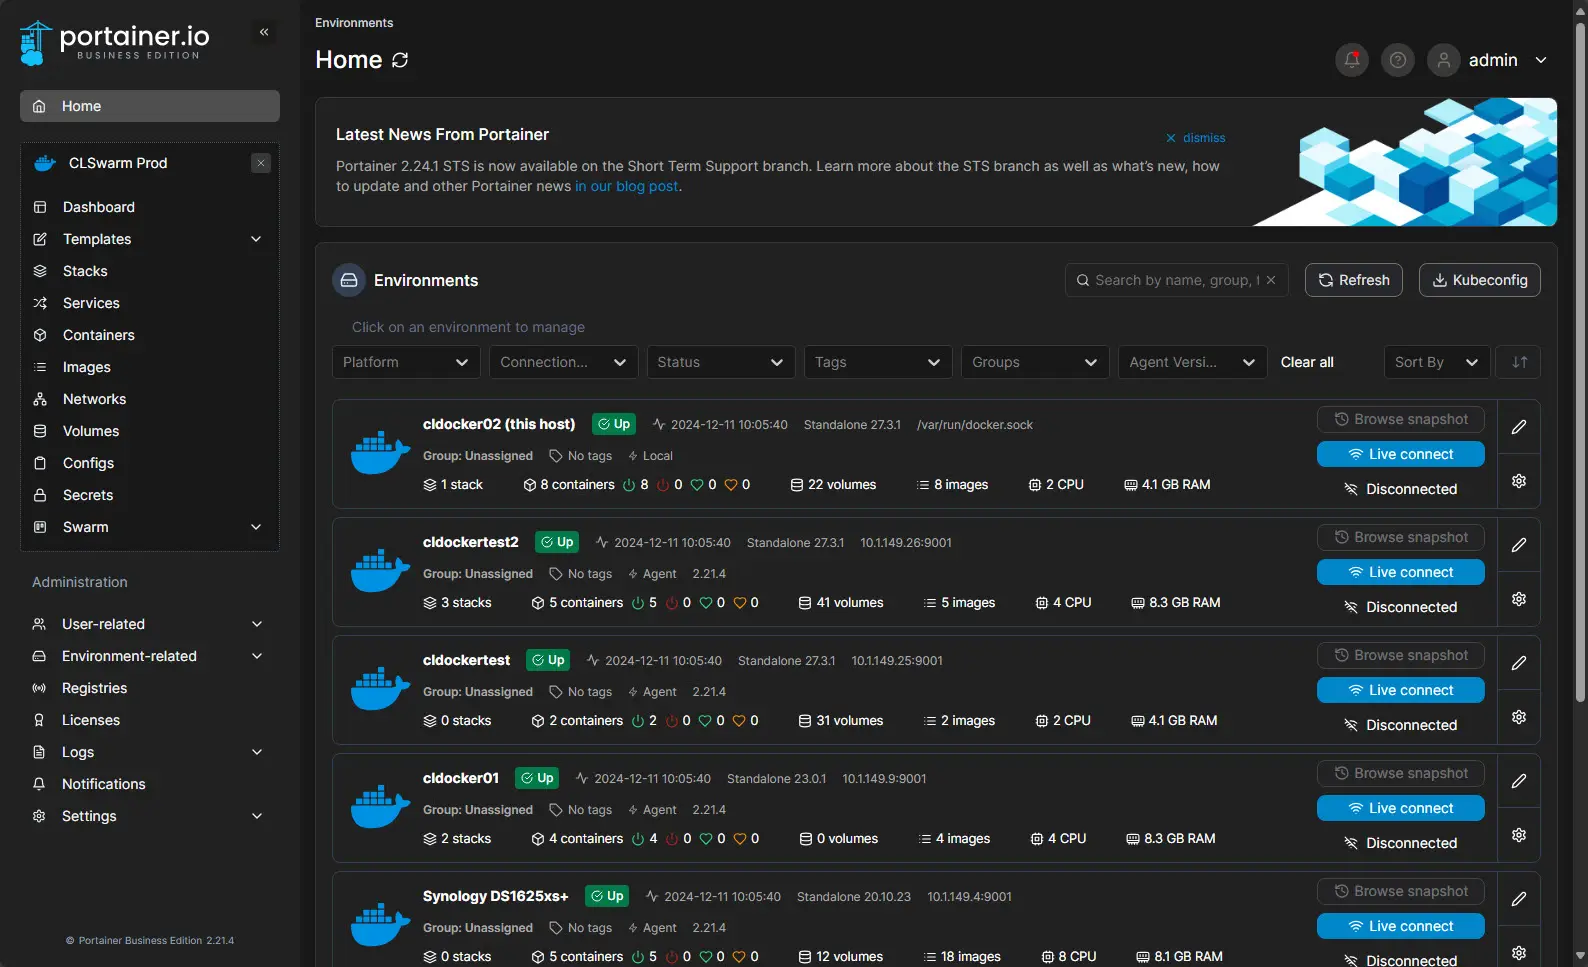Click the refresh icon beside the Home title

[400, 60]
